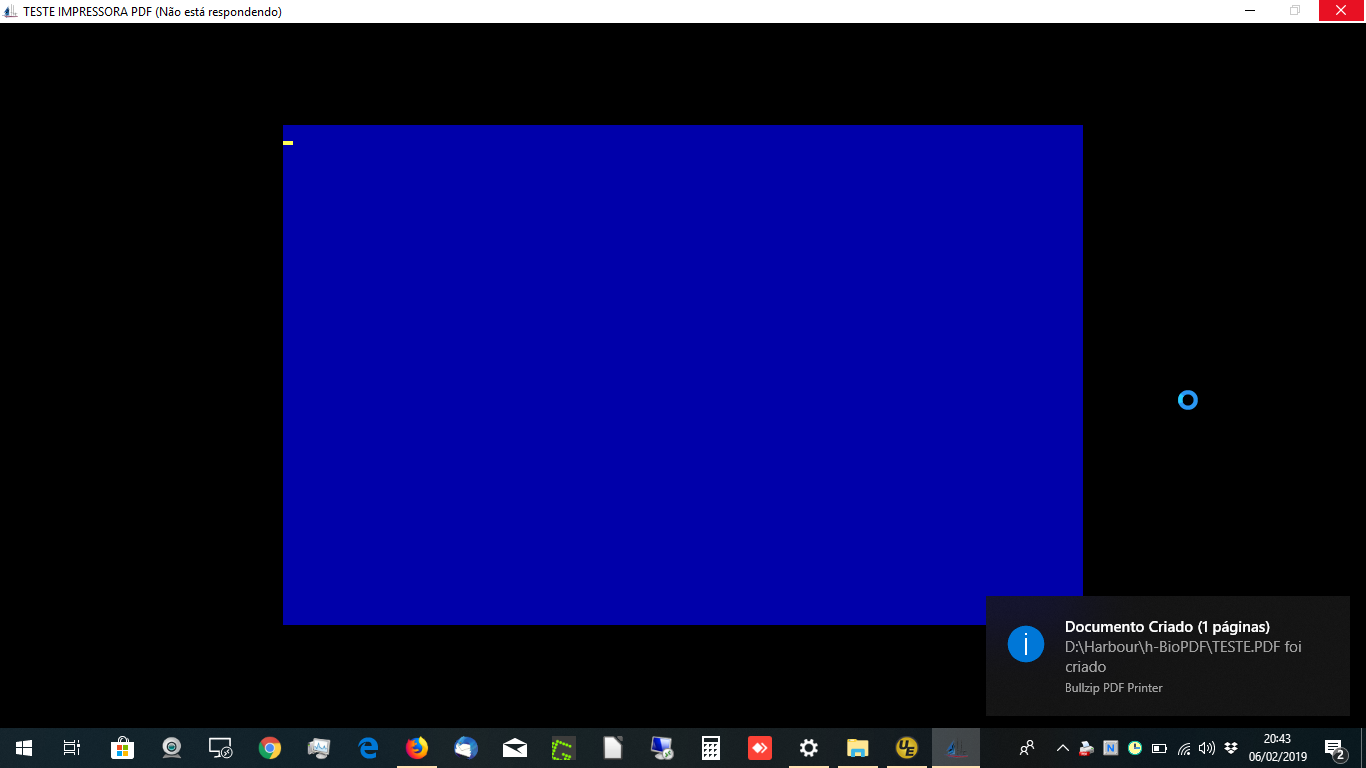This screenshot has height=768, width=1366.
Task: Click the blue N tray icon
Action: coord(1111,748)
